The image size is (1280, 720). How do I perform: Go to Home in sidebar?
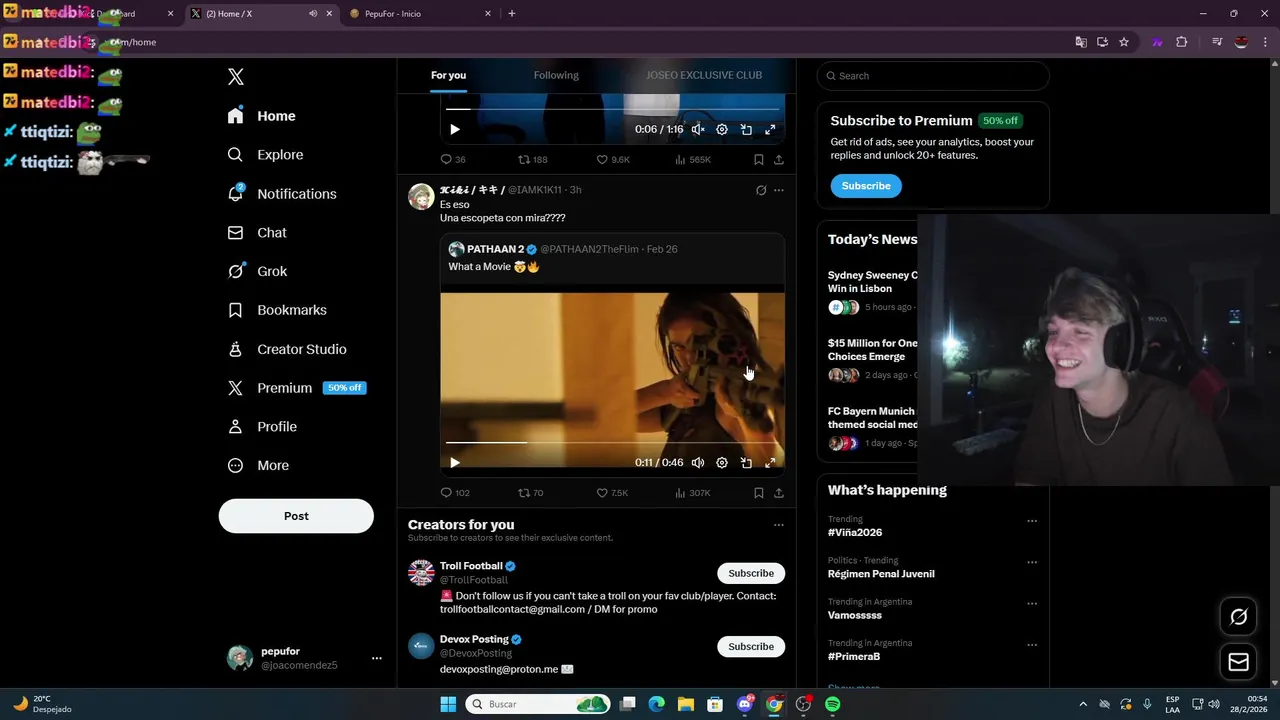pyautogui.click(x=262, y=116)
